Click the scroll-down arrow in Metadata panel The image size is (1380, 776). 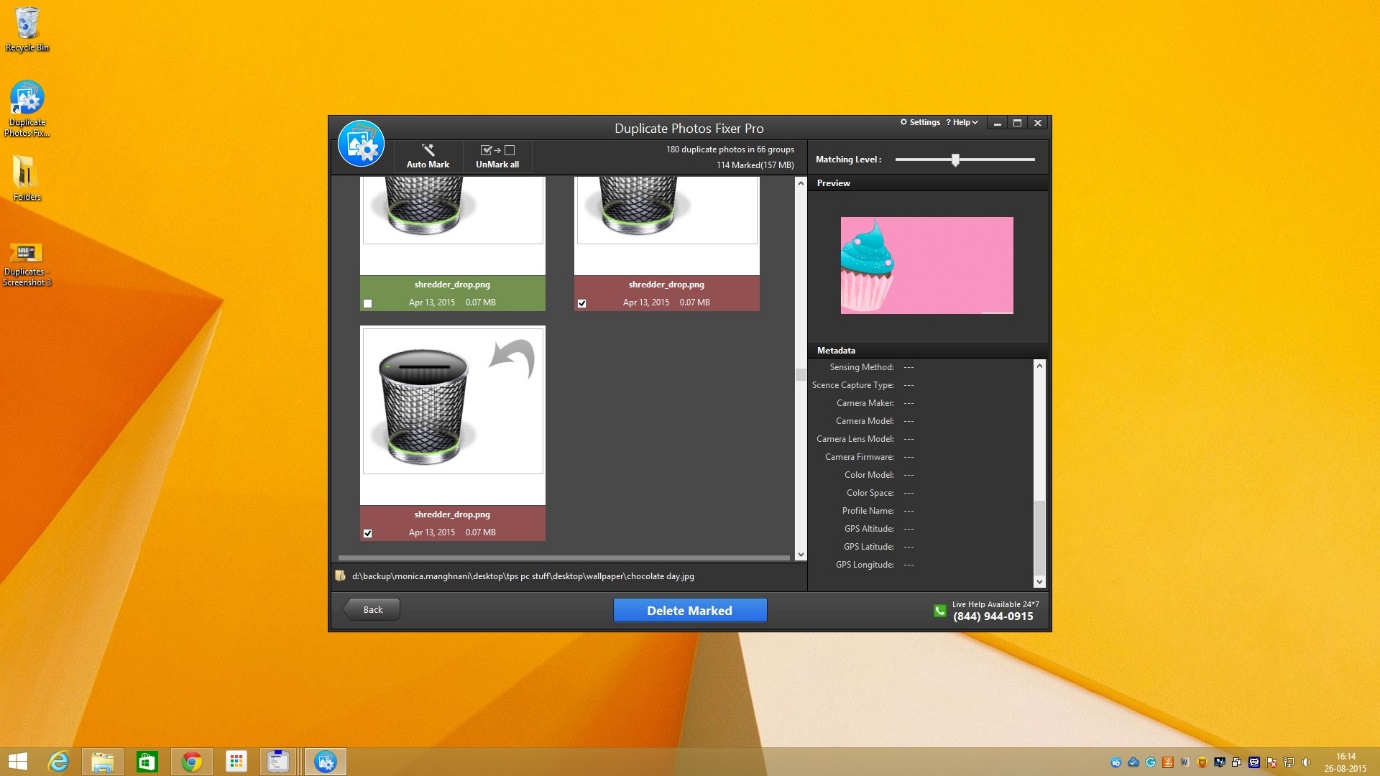[1039, 581]
